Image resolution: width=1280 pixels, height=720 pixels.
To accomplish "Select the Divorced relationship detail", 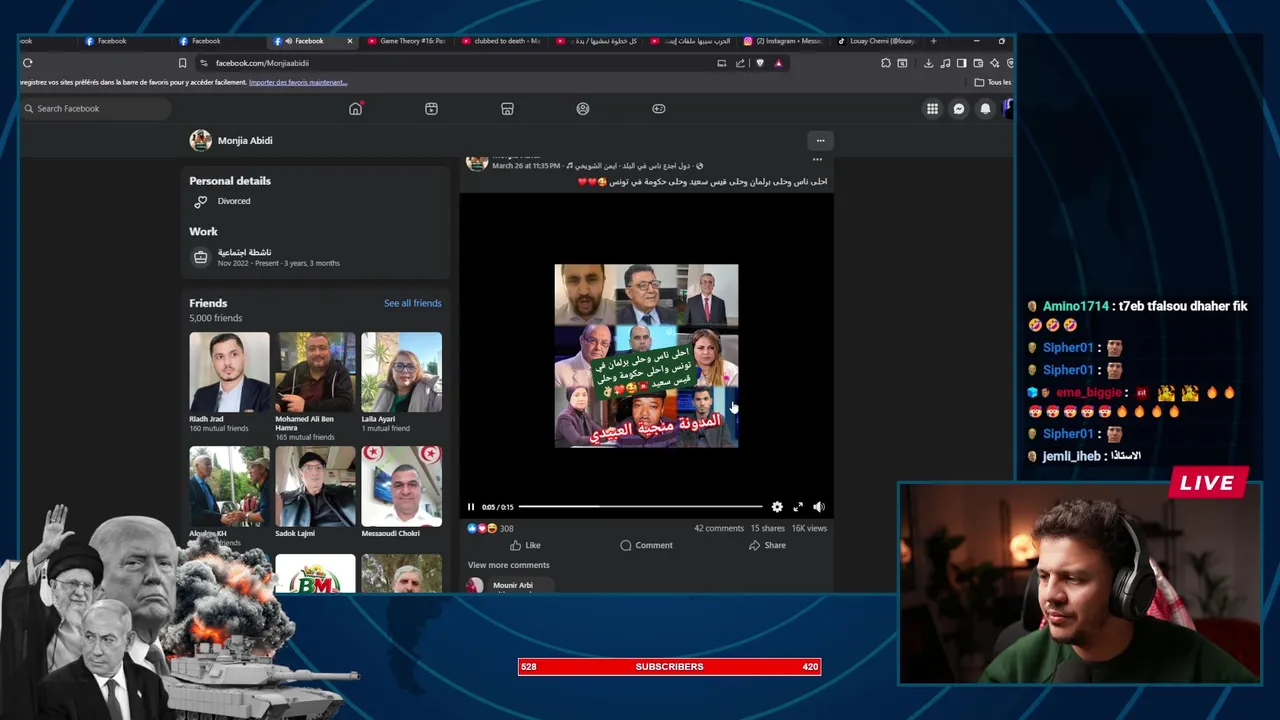I will point(234,201).
